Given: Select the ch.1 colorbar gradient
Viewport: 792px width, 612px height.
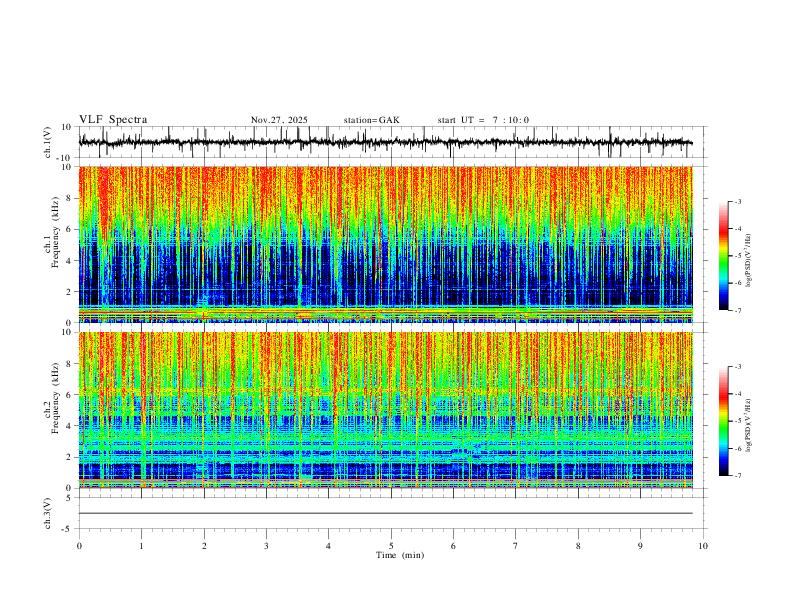Looking at the screenshot, I should click(724, 256).
